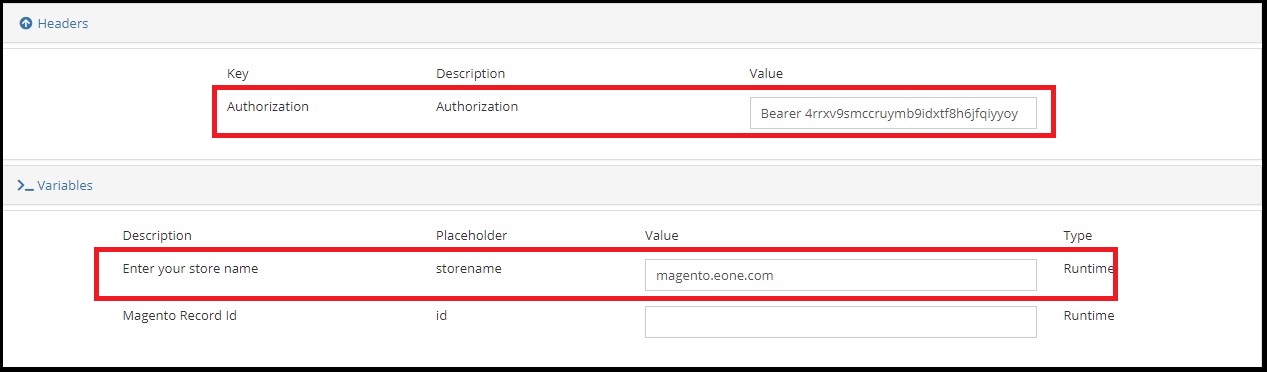Expand the Variables section label

click(65, 186)
